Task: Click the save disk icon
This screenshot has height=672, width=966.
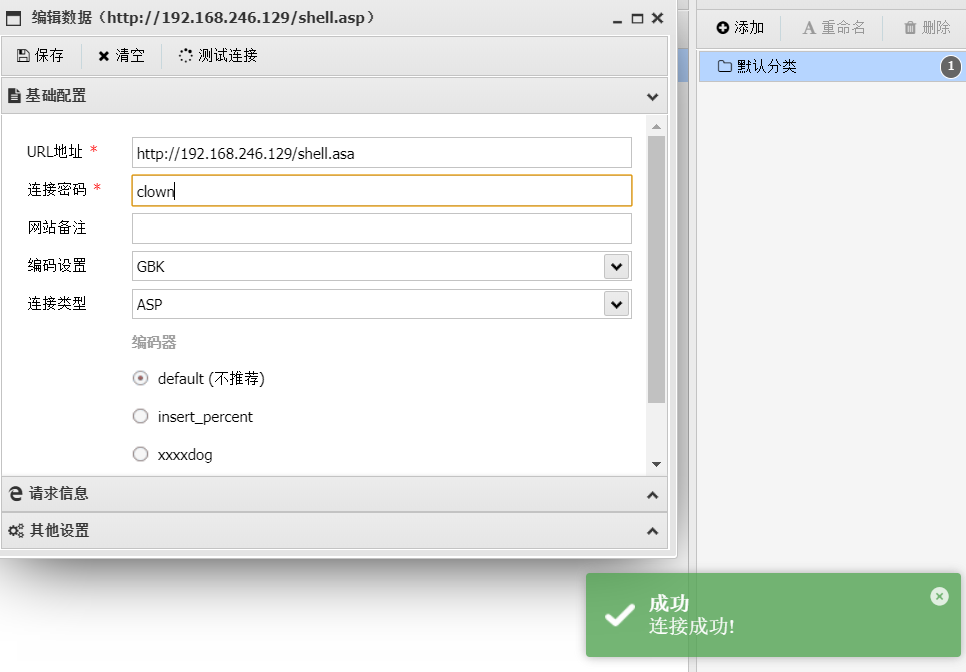Action: pos(23,55)
